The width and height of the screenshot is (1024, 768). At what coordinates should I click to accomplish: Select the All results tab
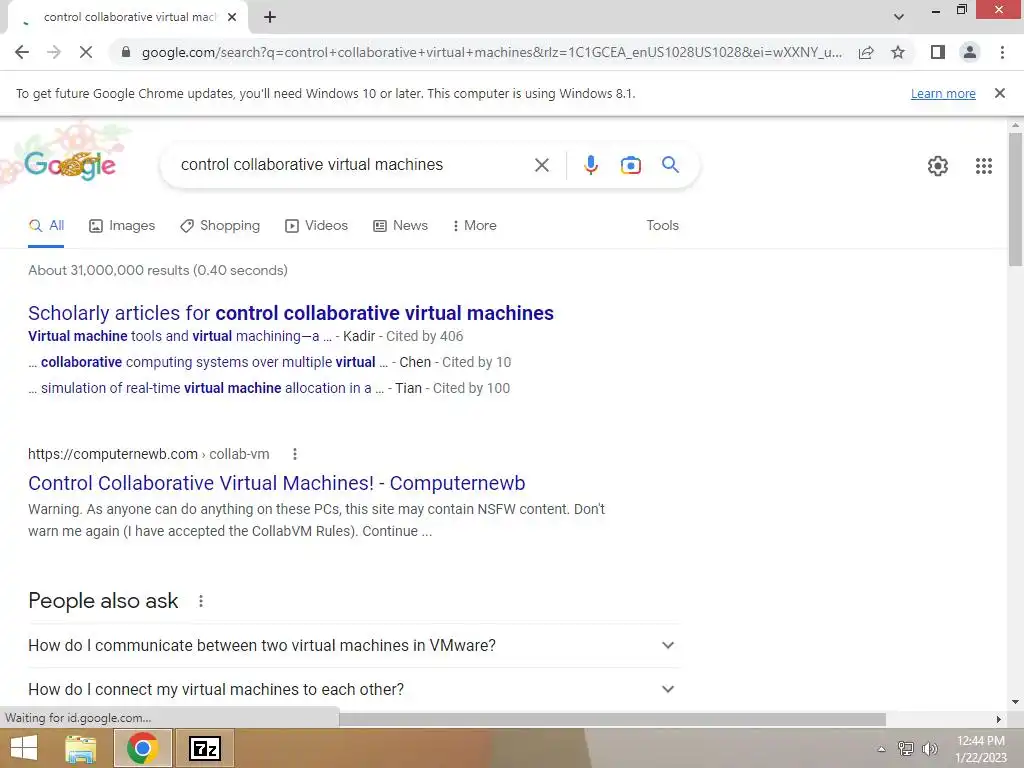click(x=46, y=225)
